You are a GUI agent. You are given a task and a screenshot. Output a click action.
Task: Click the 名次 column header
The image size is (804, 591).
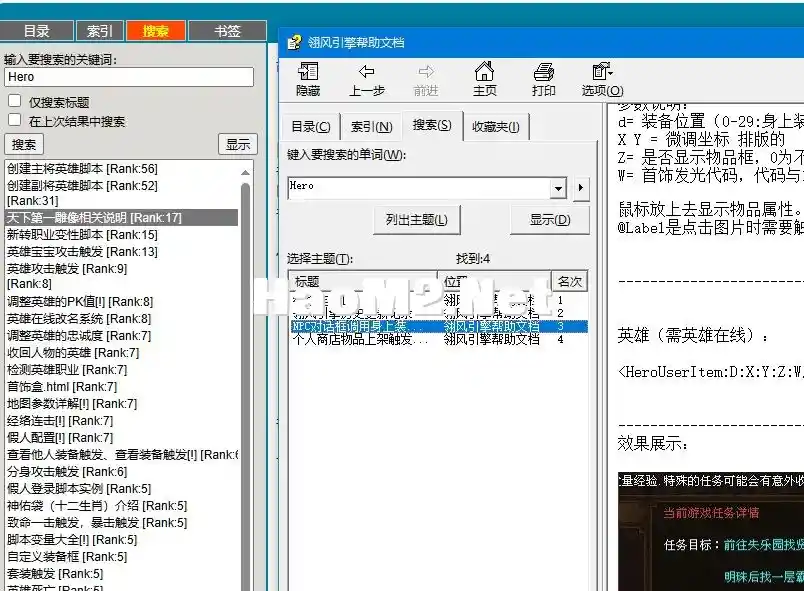(569, 281)
